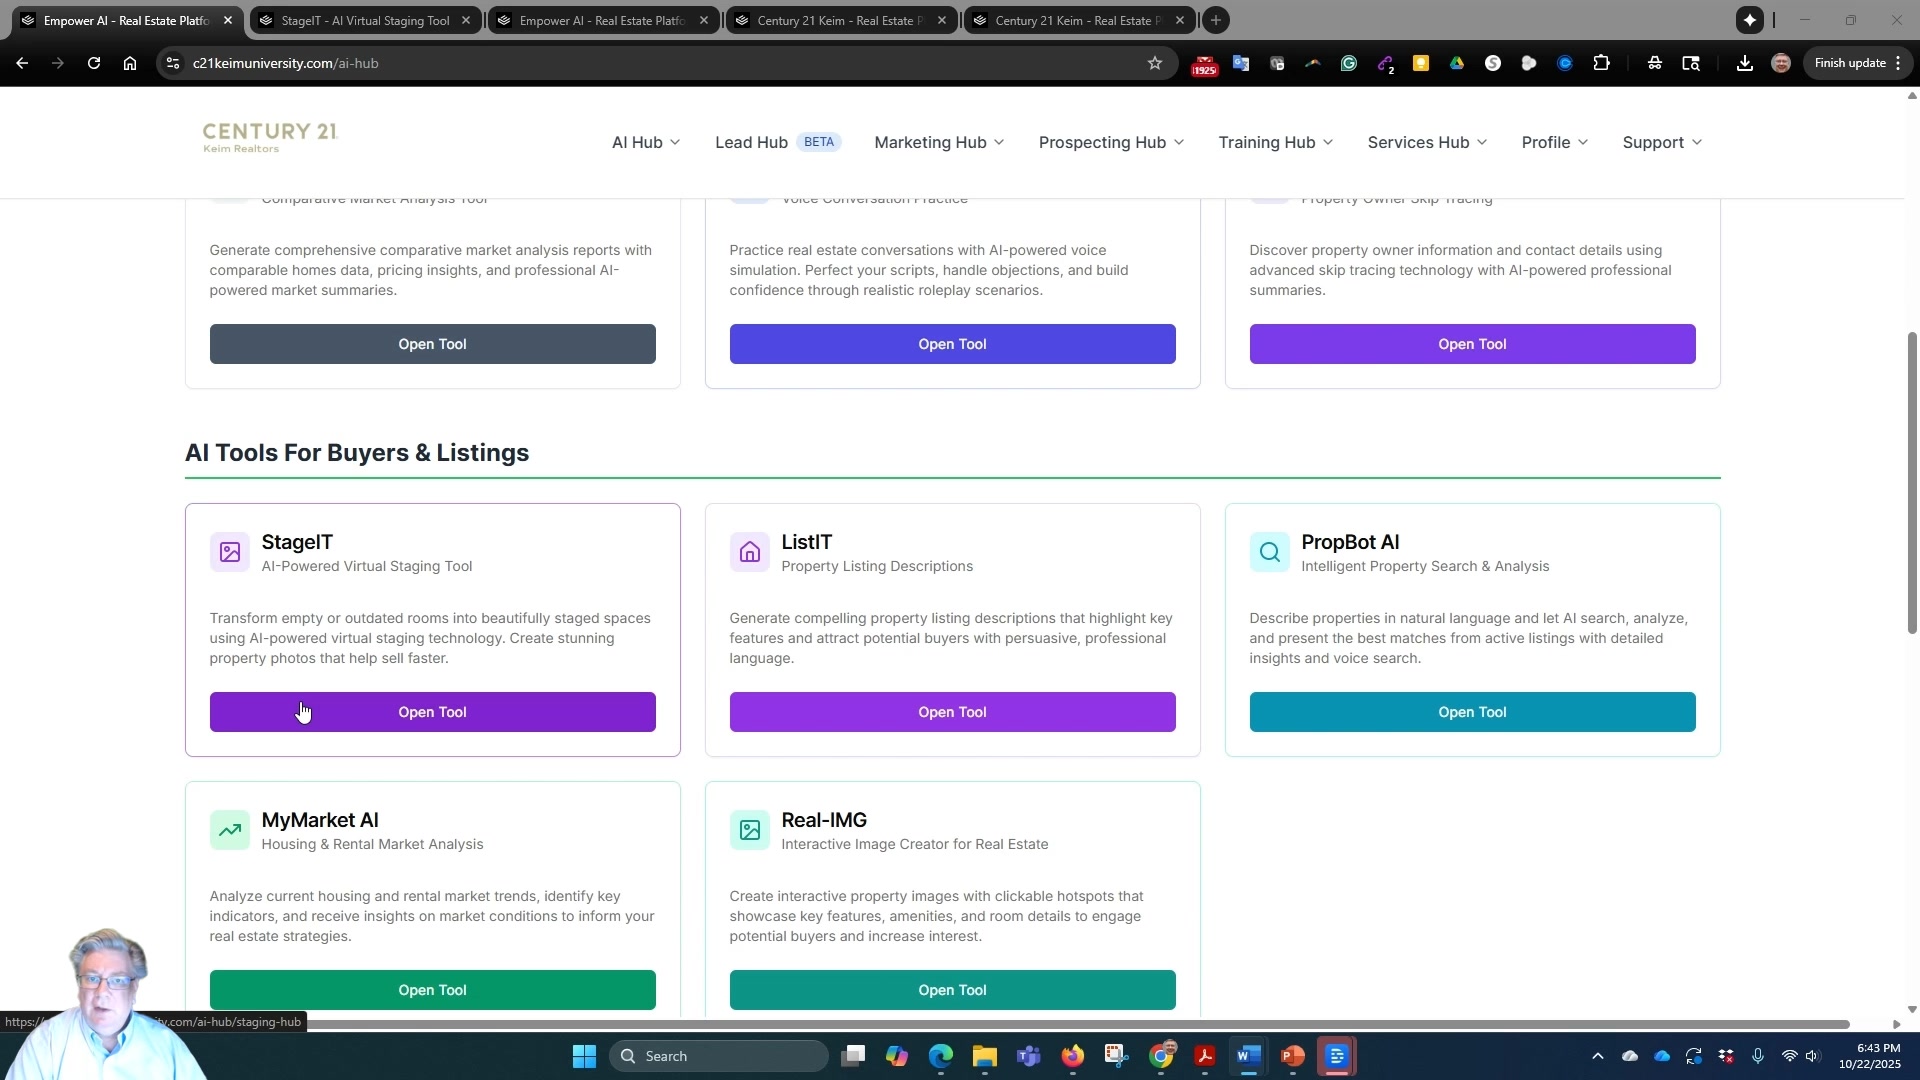
Task: Open the Lead Hub BETA menu item
Action: 778,142
